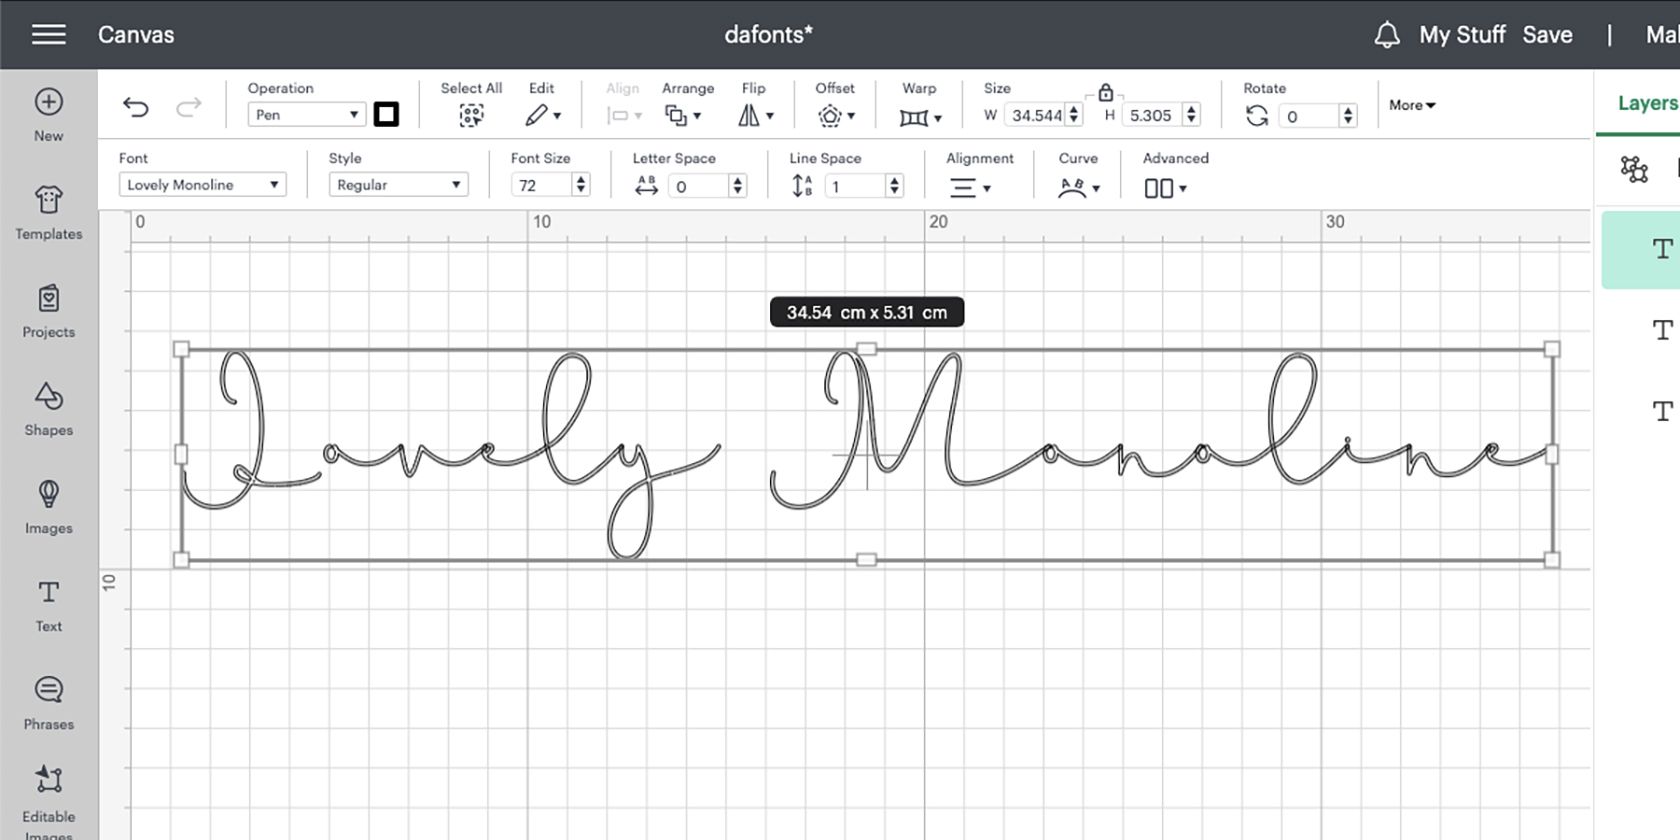Image resolution: width=1680 pixels, height=840 pixels.
Task: Click the Save button
Action: [x=1547, y=35]
